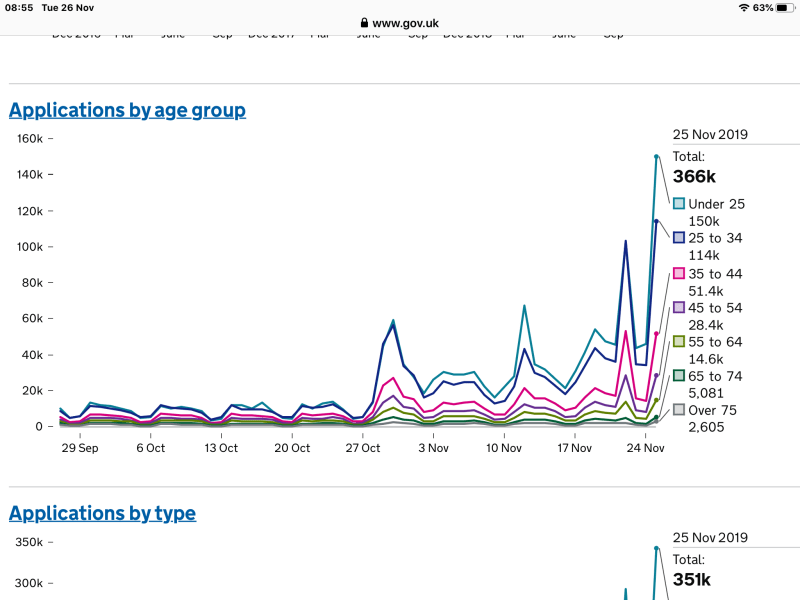Click the www.gov.uk address text

point(405,23)
